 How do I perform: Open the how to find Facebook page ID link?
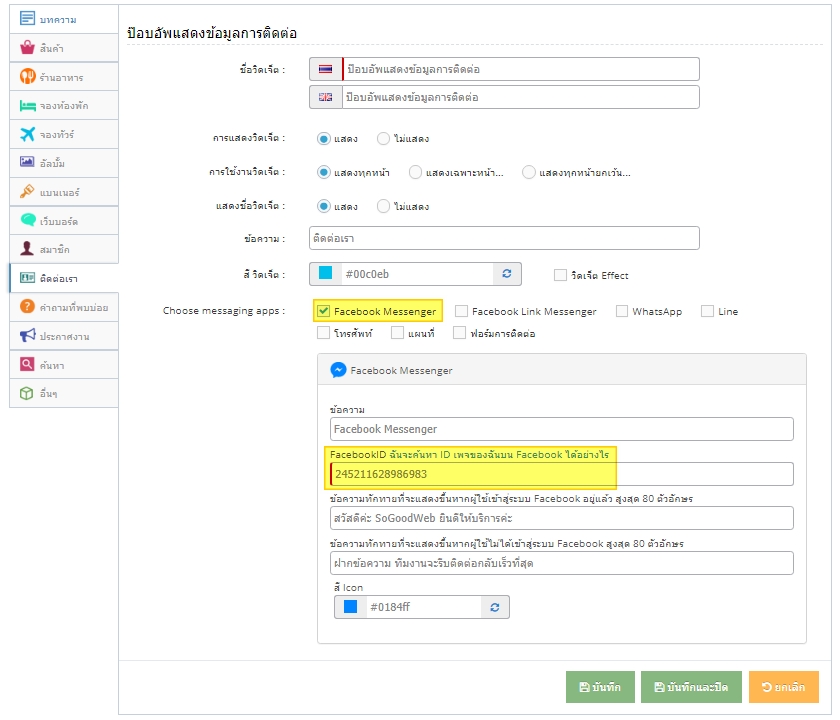[499, 455]
